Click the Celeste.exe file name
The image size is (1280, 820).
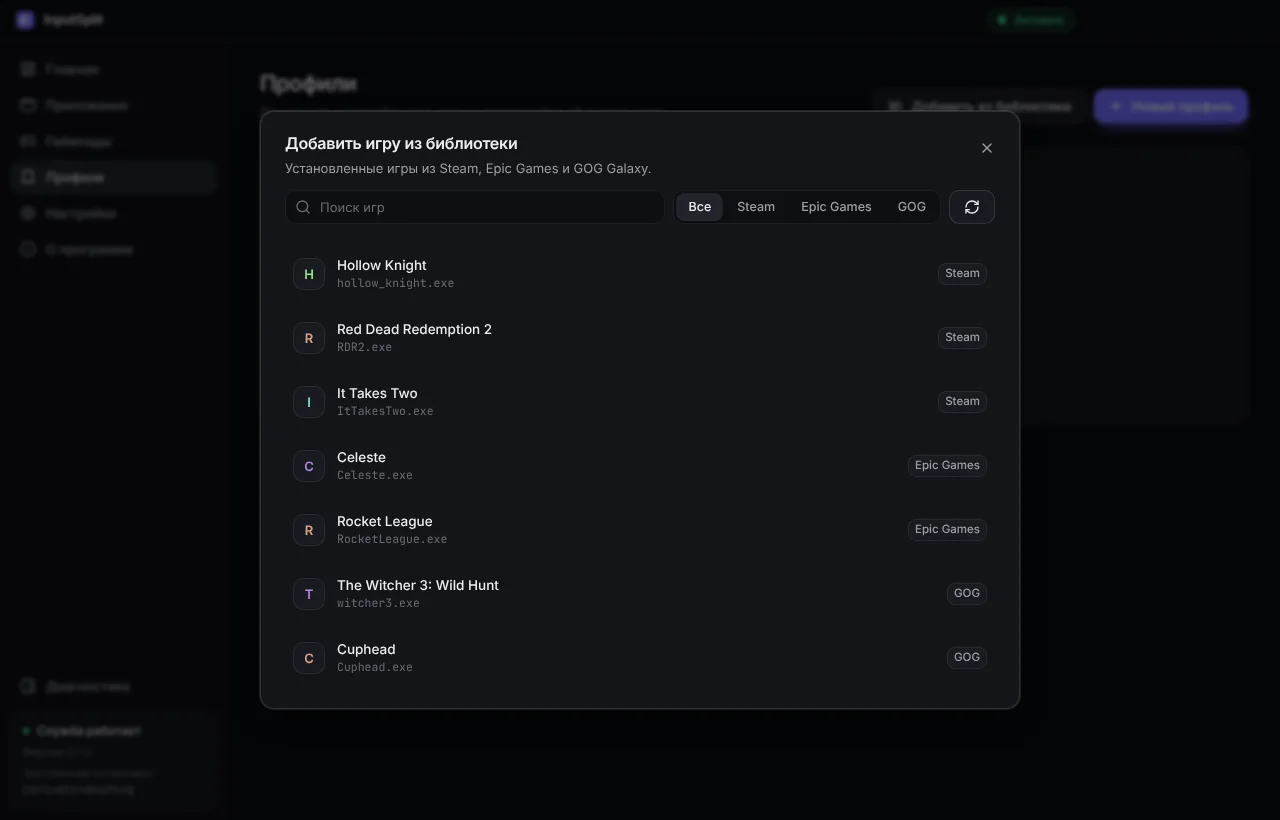coord(375,475)
